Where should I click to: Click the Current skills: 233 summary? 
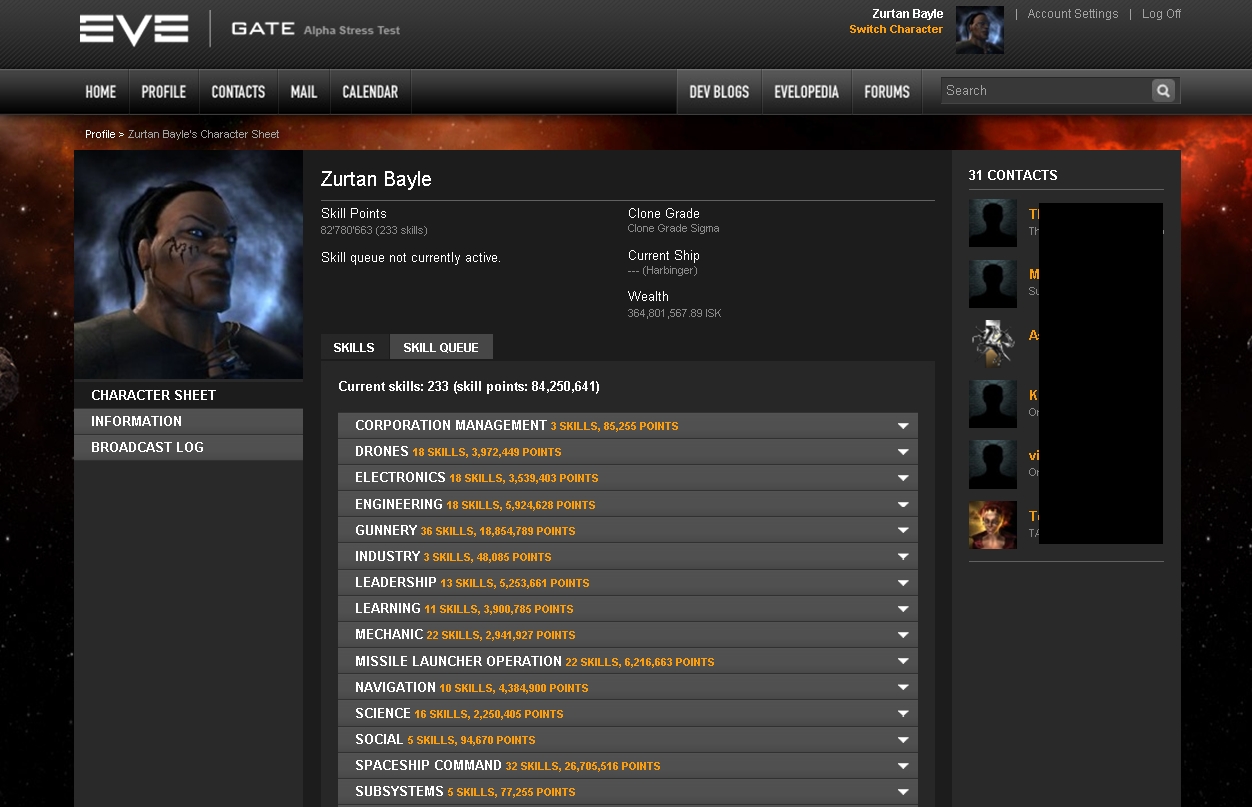[469, 386]
